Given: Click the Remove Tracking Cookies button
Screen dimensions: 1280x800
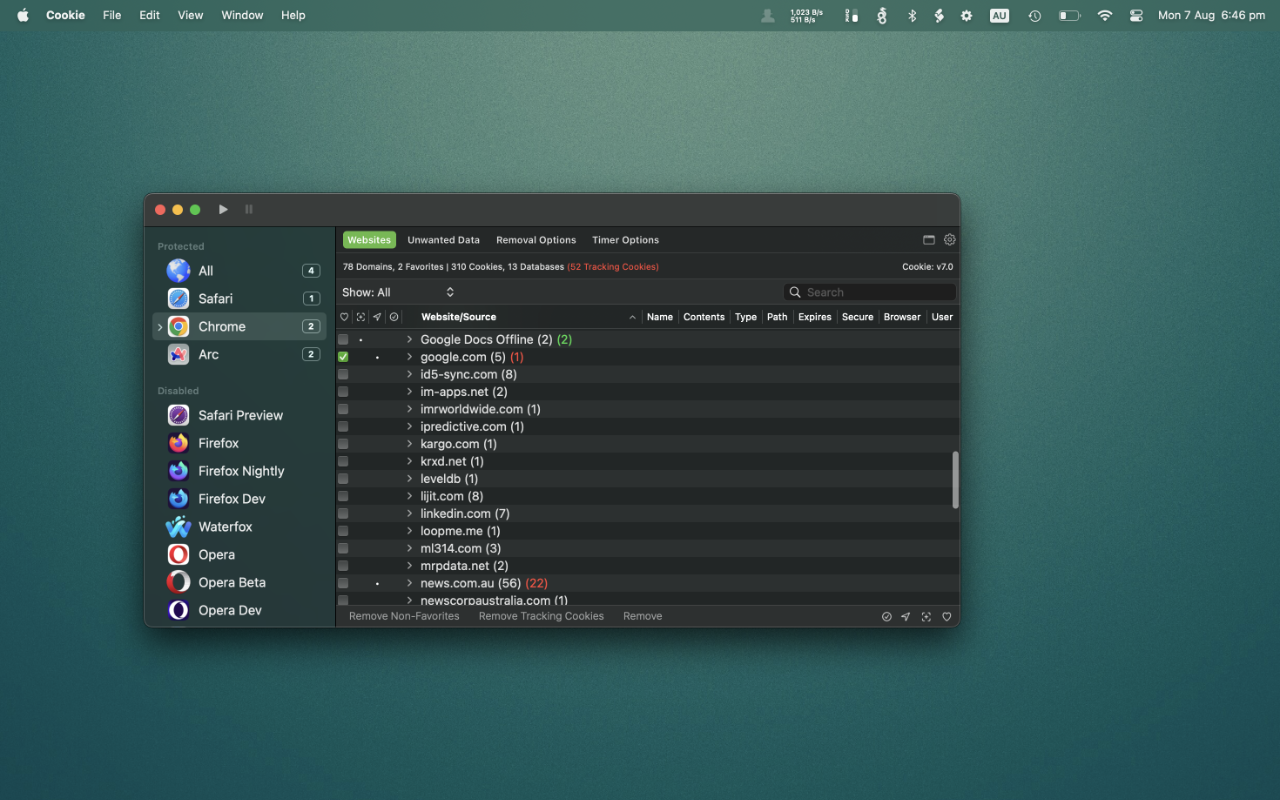Looking at the screenshot, I should coord(541,617).
